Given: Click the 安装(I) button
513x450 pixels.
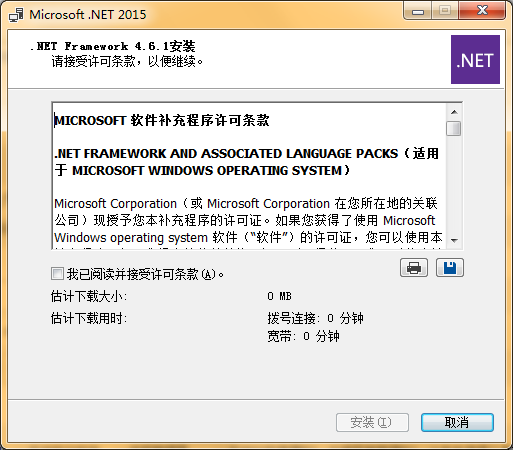Looking at the screenshot, I should point(372,422).
